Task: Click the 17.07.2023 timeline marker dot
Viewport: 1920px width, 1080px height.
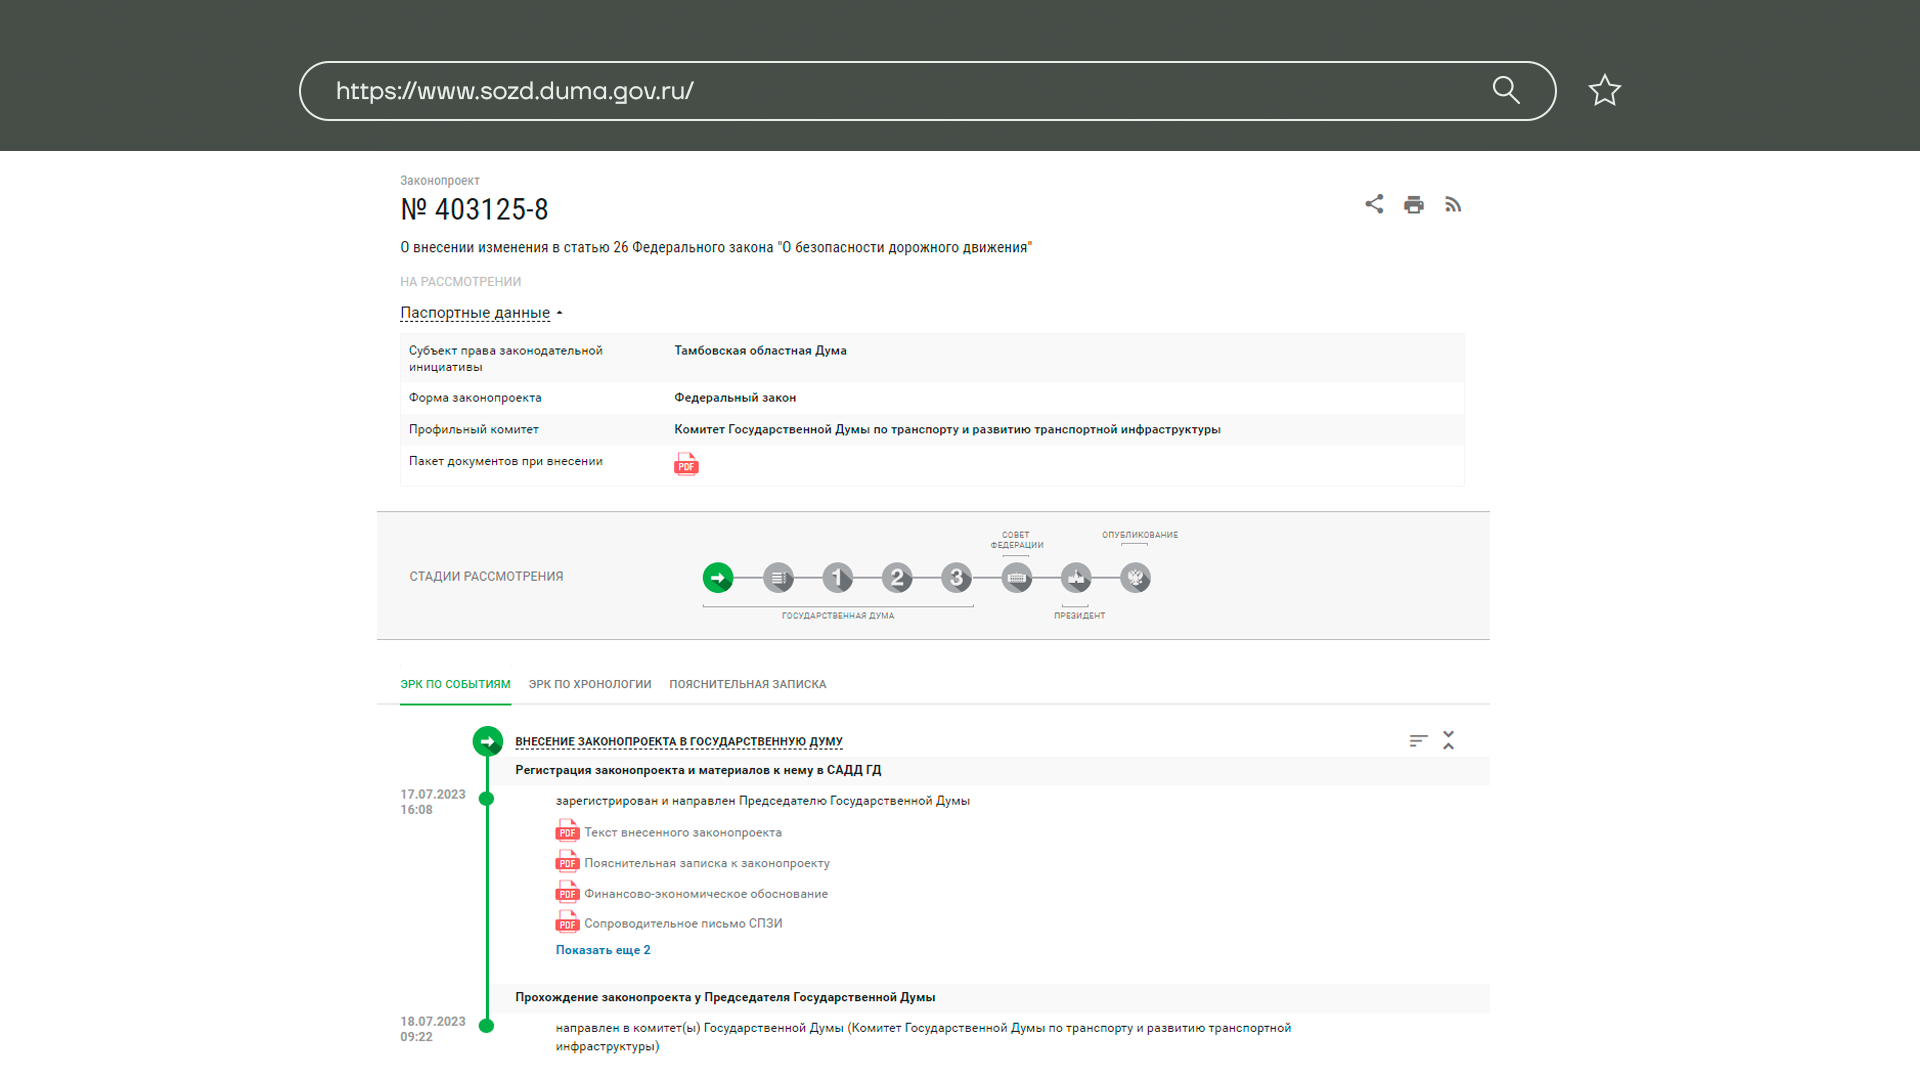Action: coord(487,799)
